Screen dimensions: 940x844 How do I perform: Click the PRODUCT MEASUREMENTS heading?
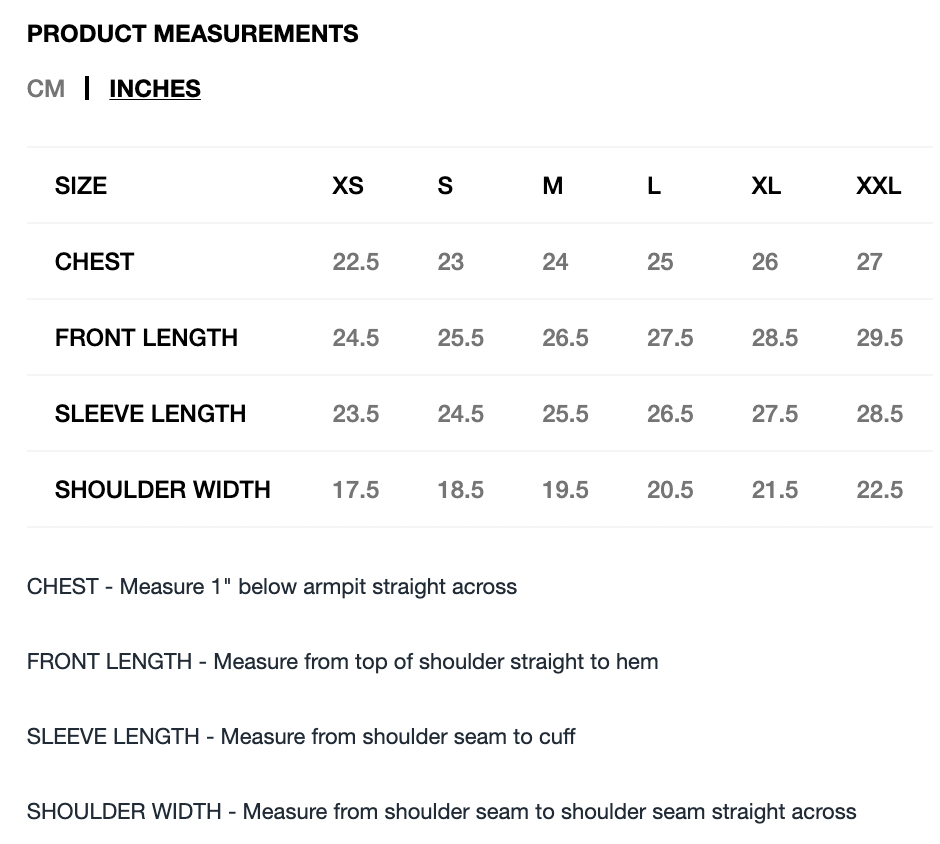coord(192,34)
